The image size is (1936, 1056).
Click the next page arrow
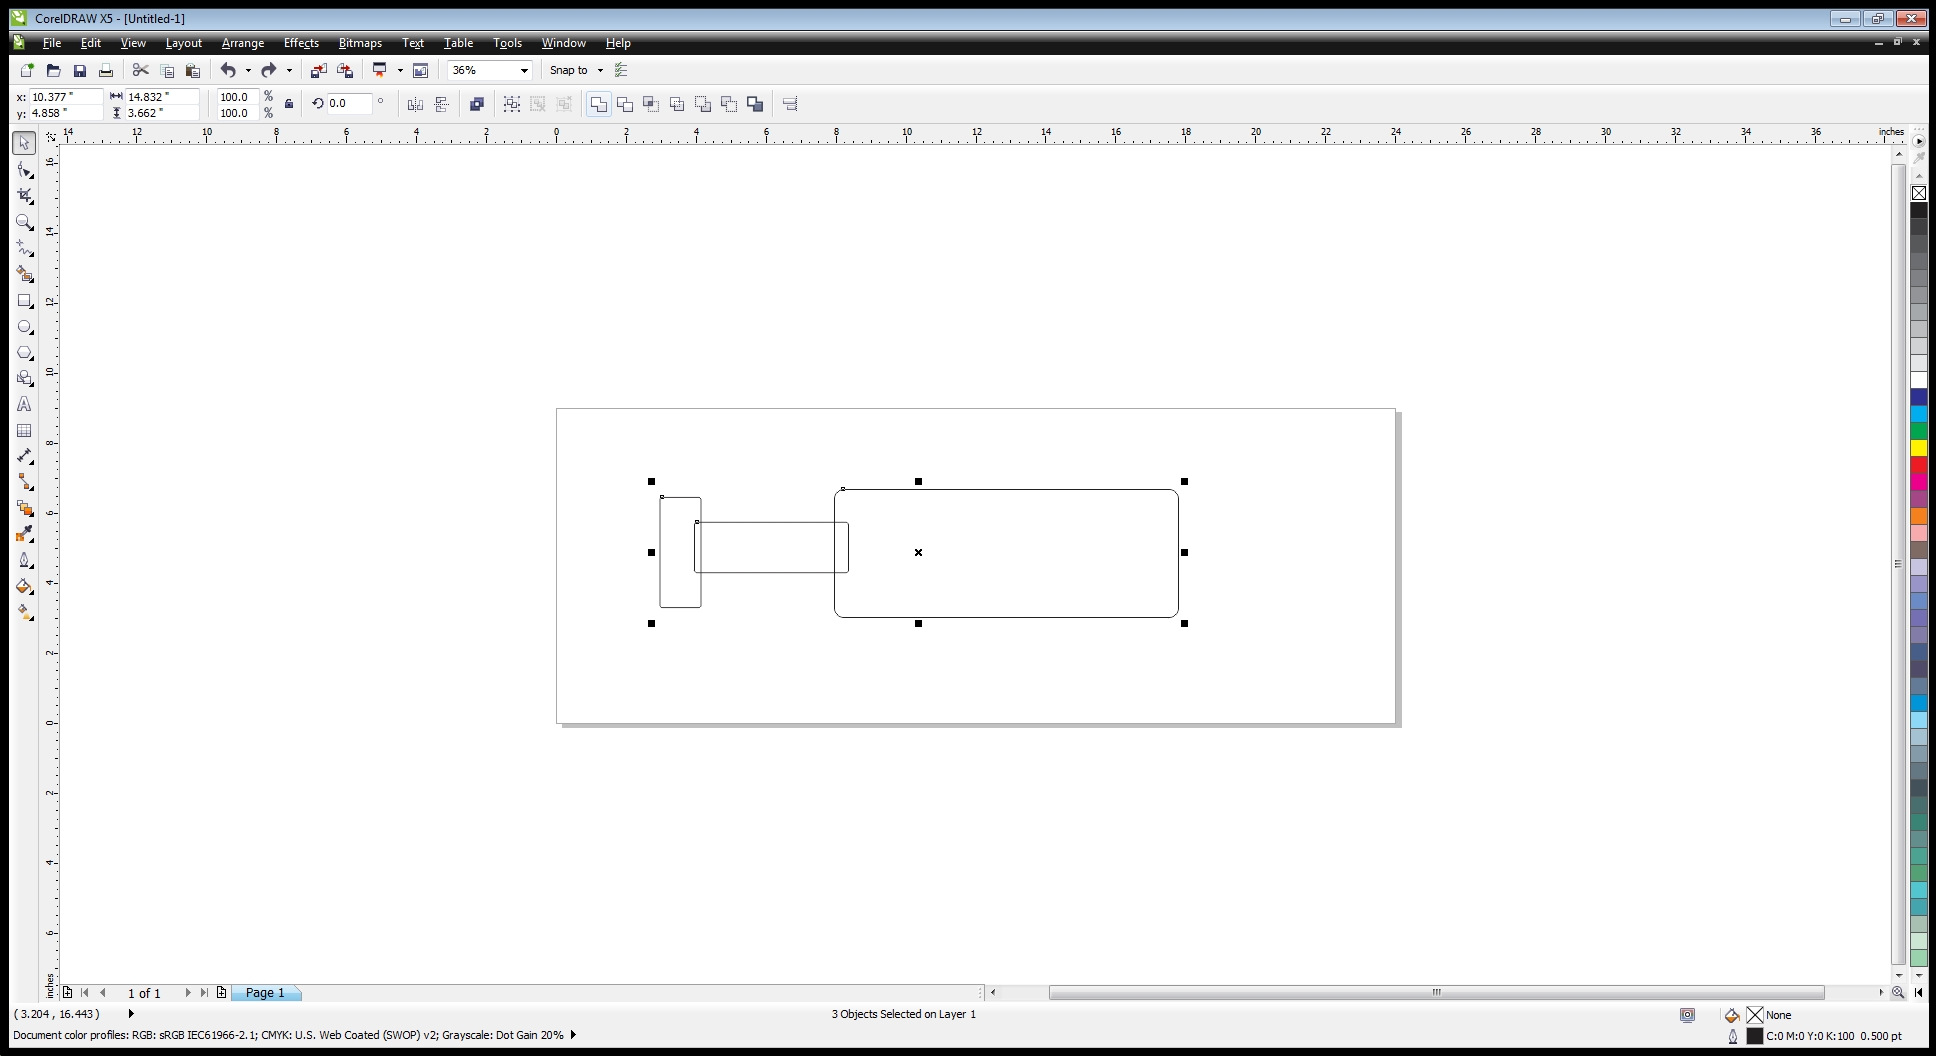(x=187, y=993)
